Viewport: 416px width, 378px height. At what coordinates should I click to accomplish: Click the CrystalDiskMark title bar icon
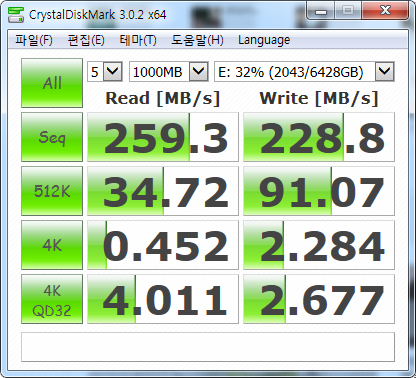(16, 15)
